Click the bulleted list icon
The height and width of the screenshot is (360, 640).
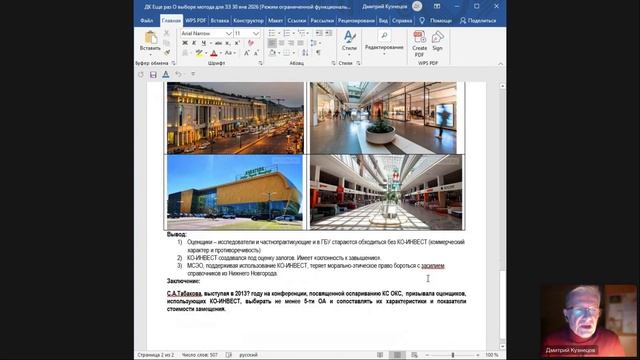[272, 33]
